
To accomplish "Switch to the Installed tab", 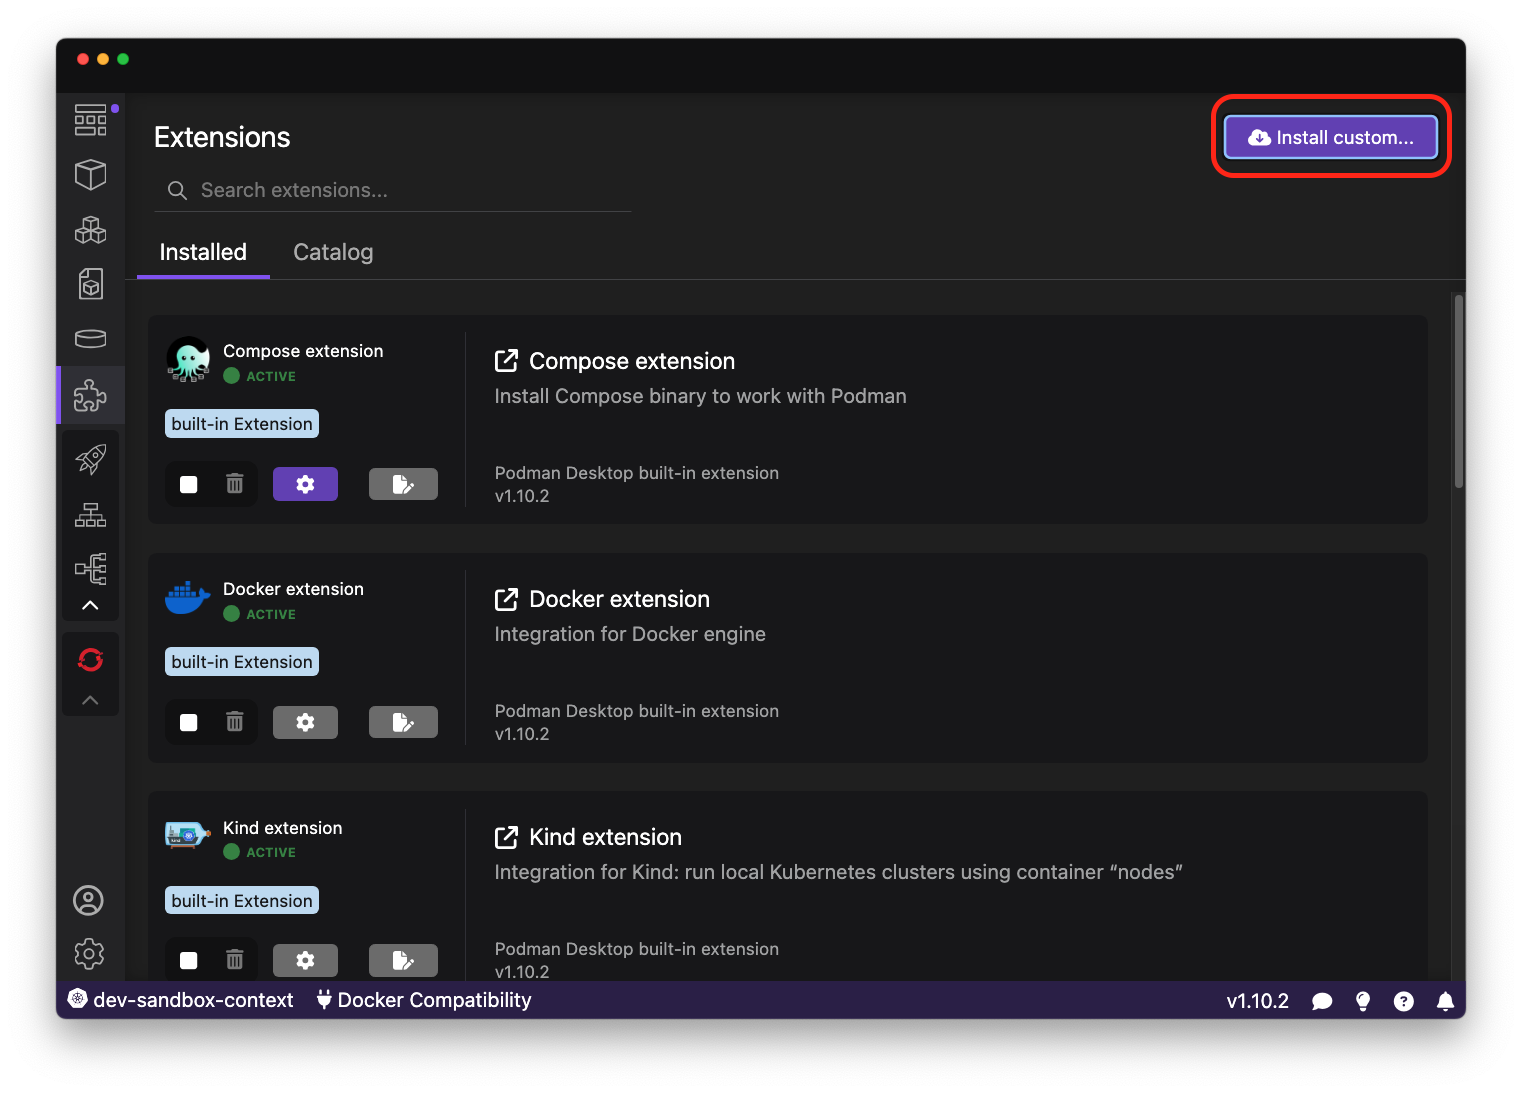I will pyautogui.click(x=203, y=252).
